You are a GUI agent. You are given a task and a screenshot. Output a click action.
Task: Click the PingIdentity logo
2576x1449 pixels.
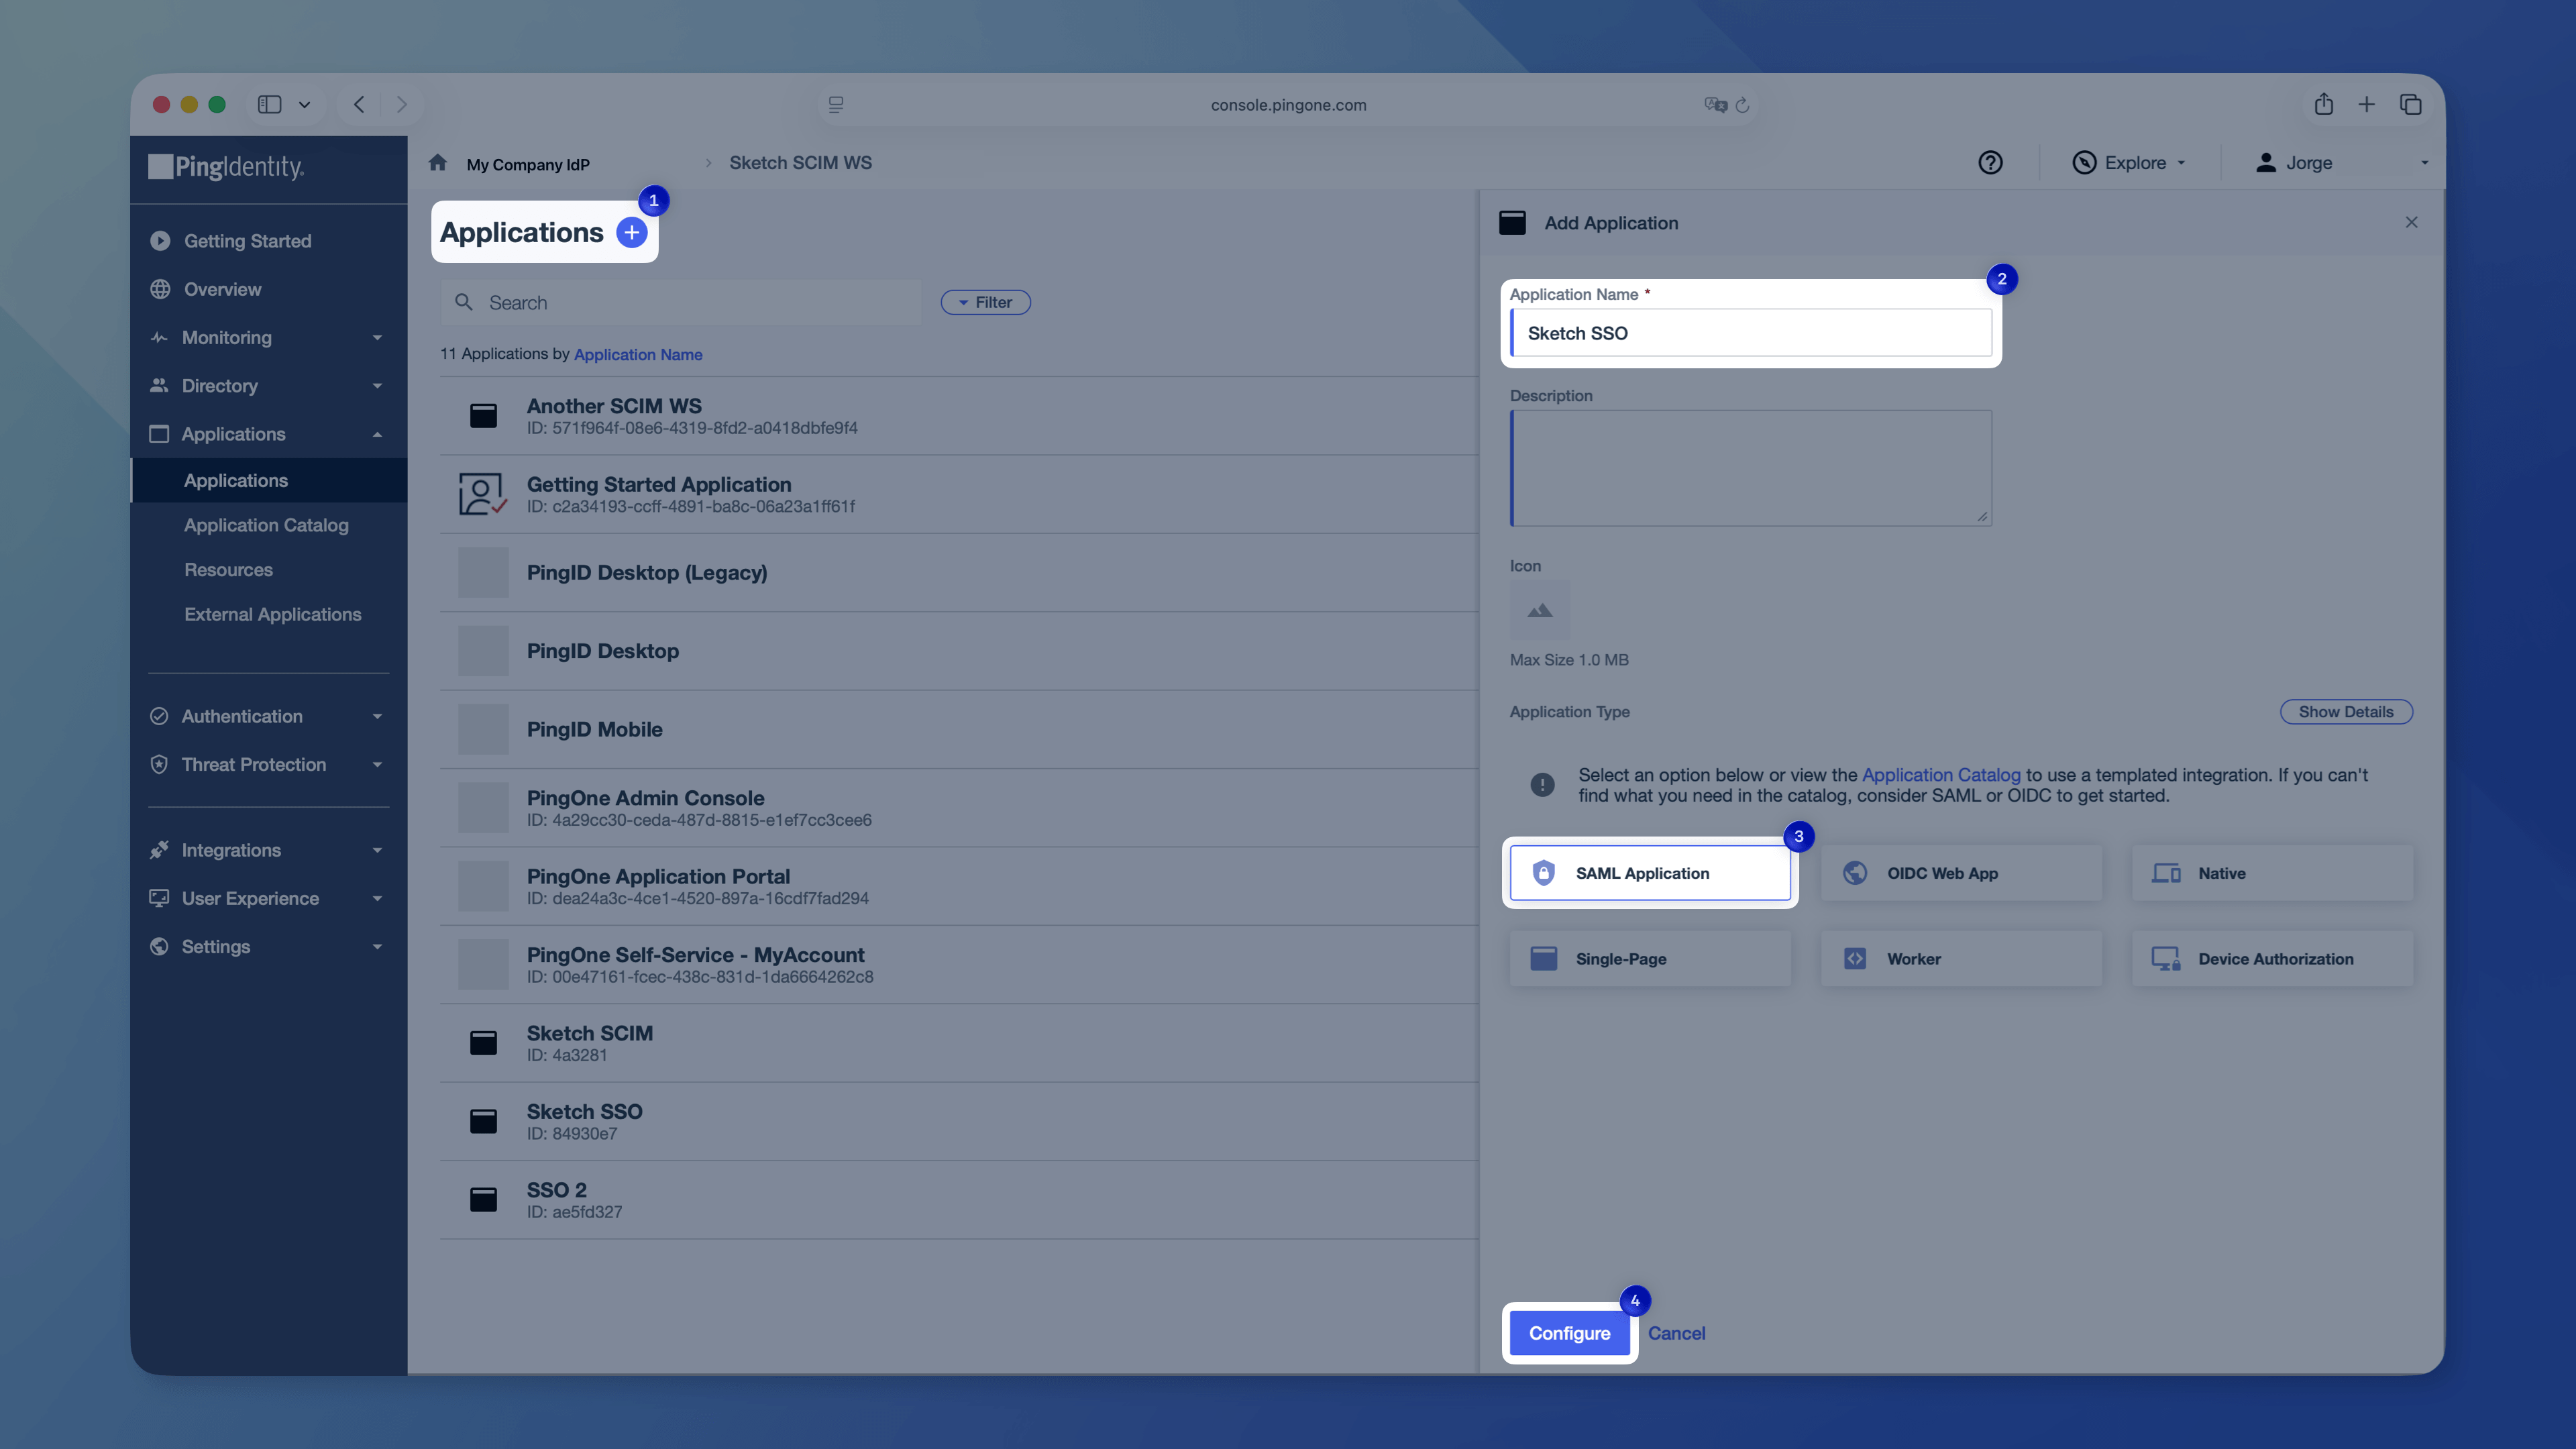coord(226,166)
